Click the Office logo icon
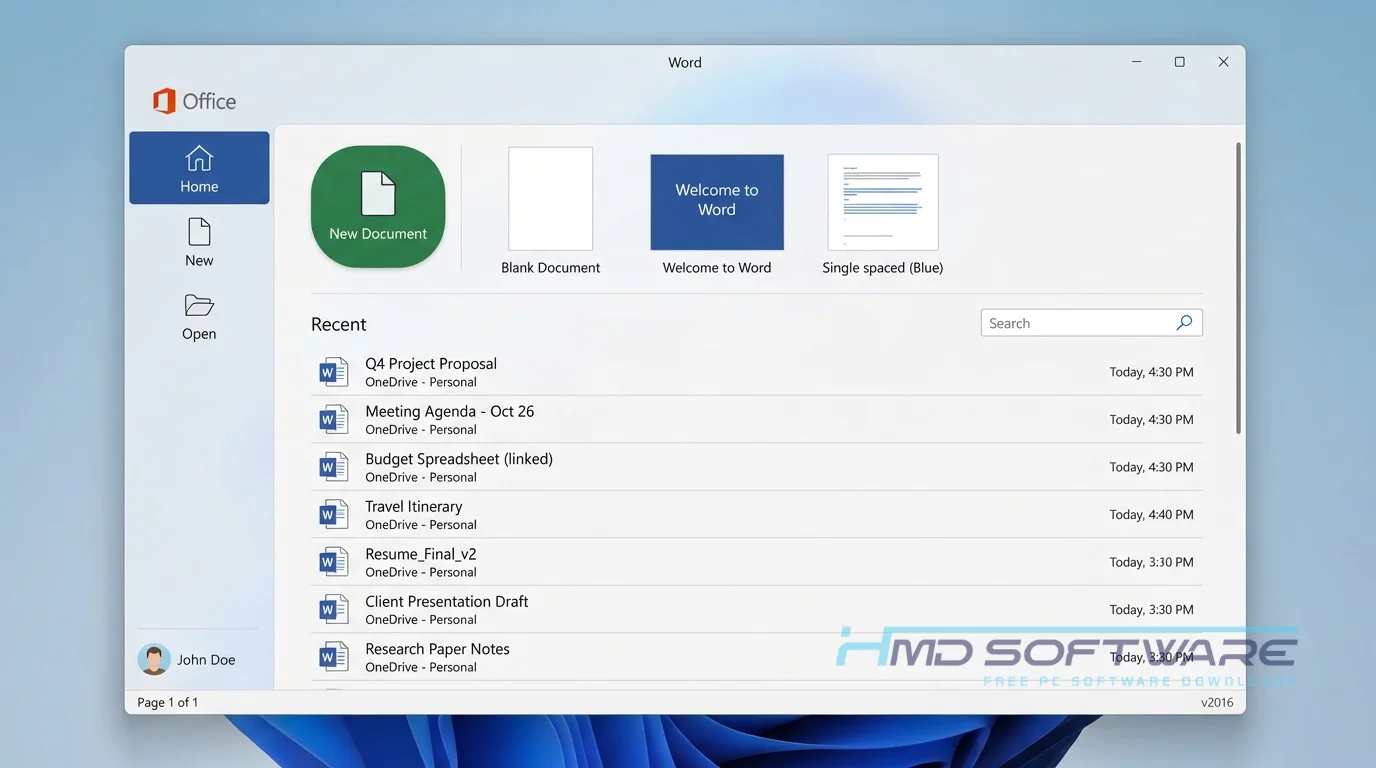 pos(164,101)
